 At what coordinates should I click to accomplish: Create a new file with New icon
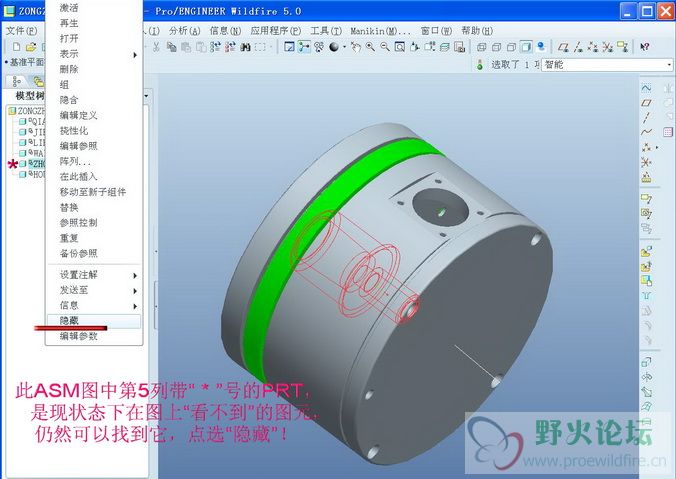[x=17, y=47]
